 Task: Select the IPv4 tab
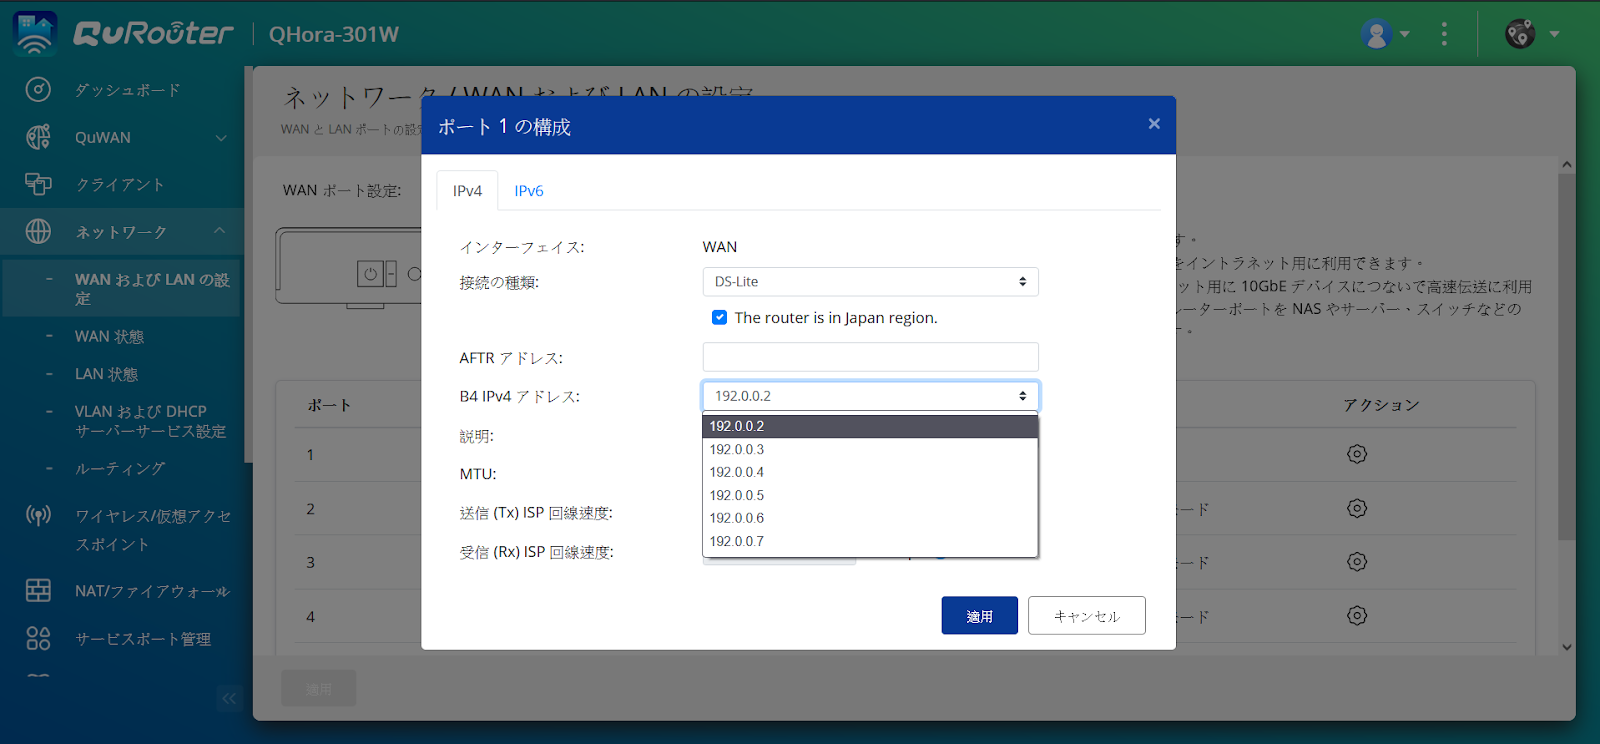[467, 191]
